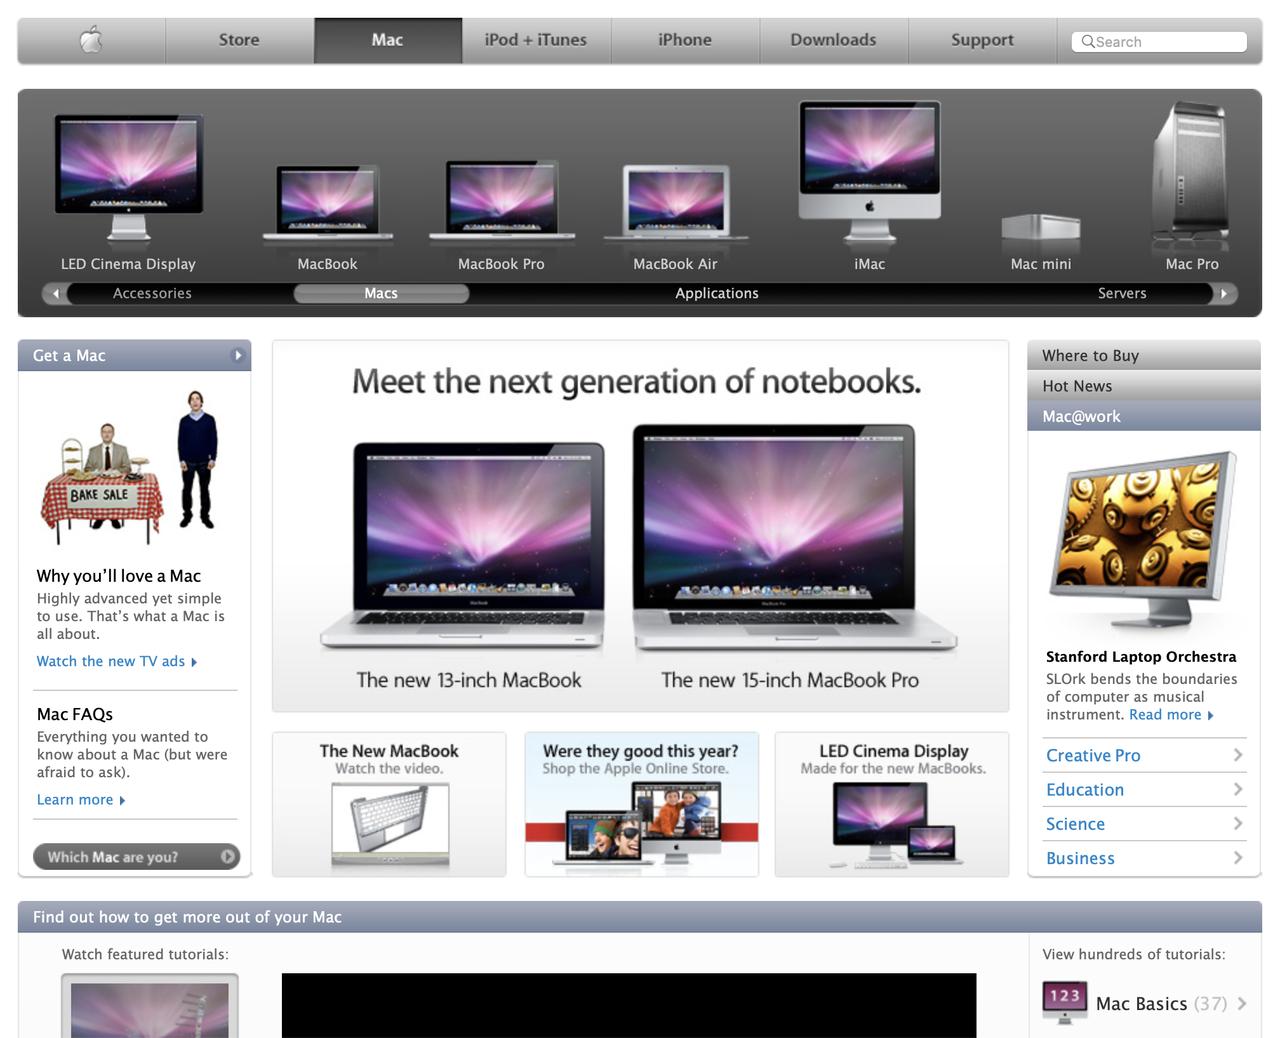Open Watch the new TV ads link
Viewport: 1280px width, 1038px height.
tap(117, 661)
